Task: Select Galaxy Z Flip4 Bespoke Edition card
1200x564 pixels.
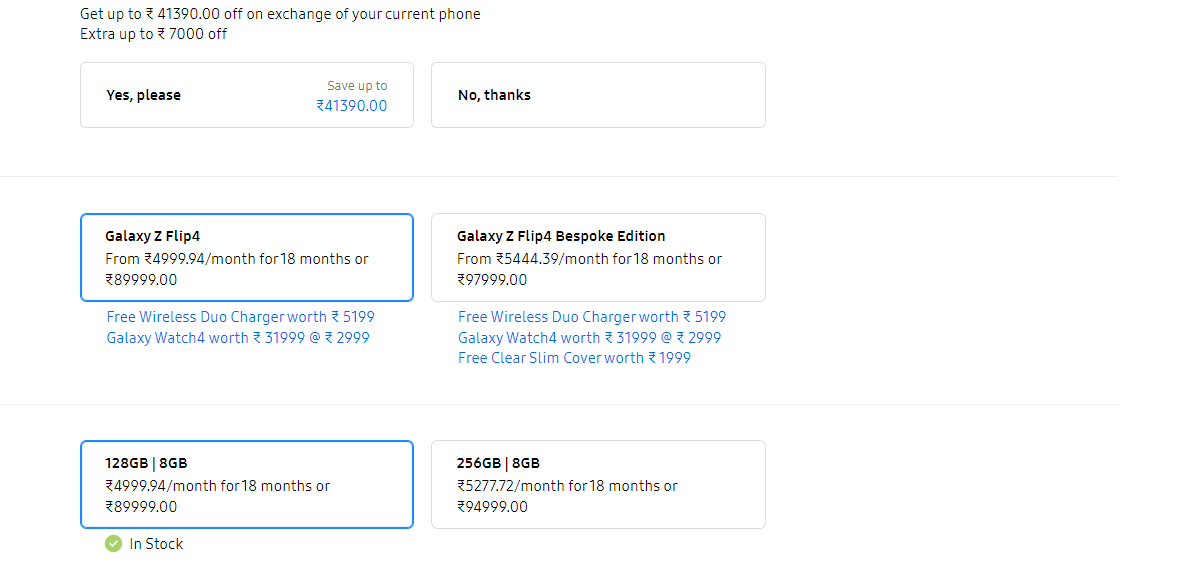Action: coord(598,257)
